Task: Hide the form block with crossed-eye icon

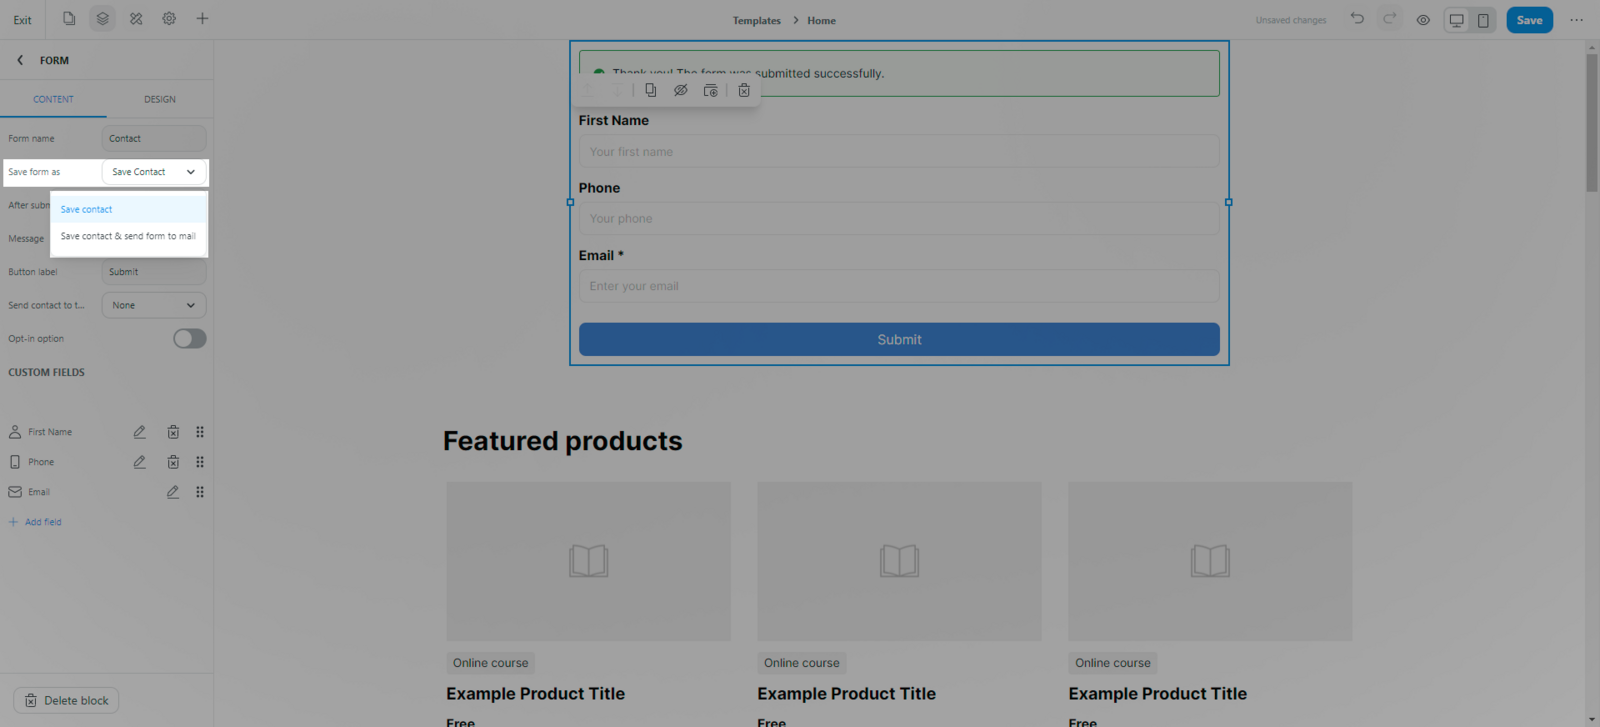Action: click(681, 90)
